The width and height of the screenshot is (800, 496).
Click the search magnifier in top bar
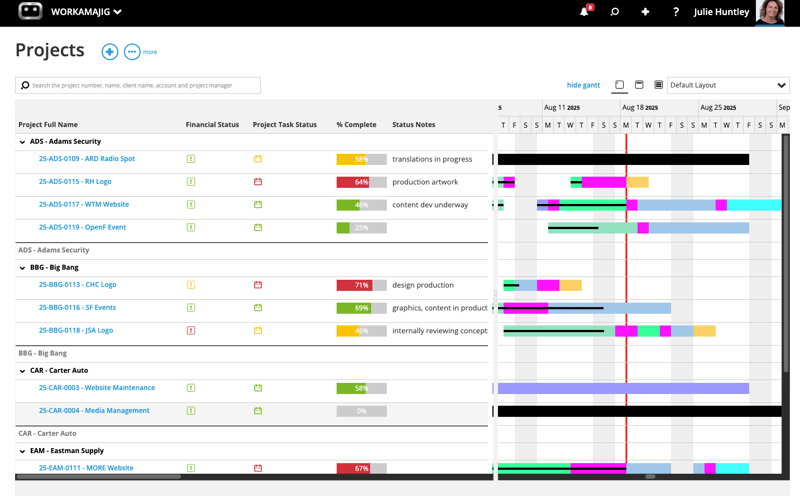(615, 12)
